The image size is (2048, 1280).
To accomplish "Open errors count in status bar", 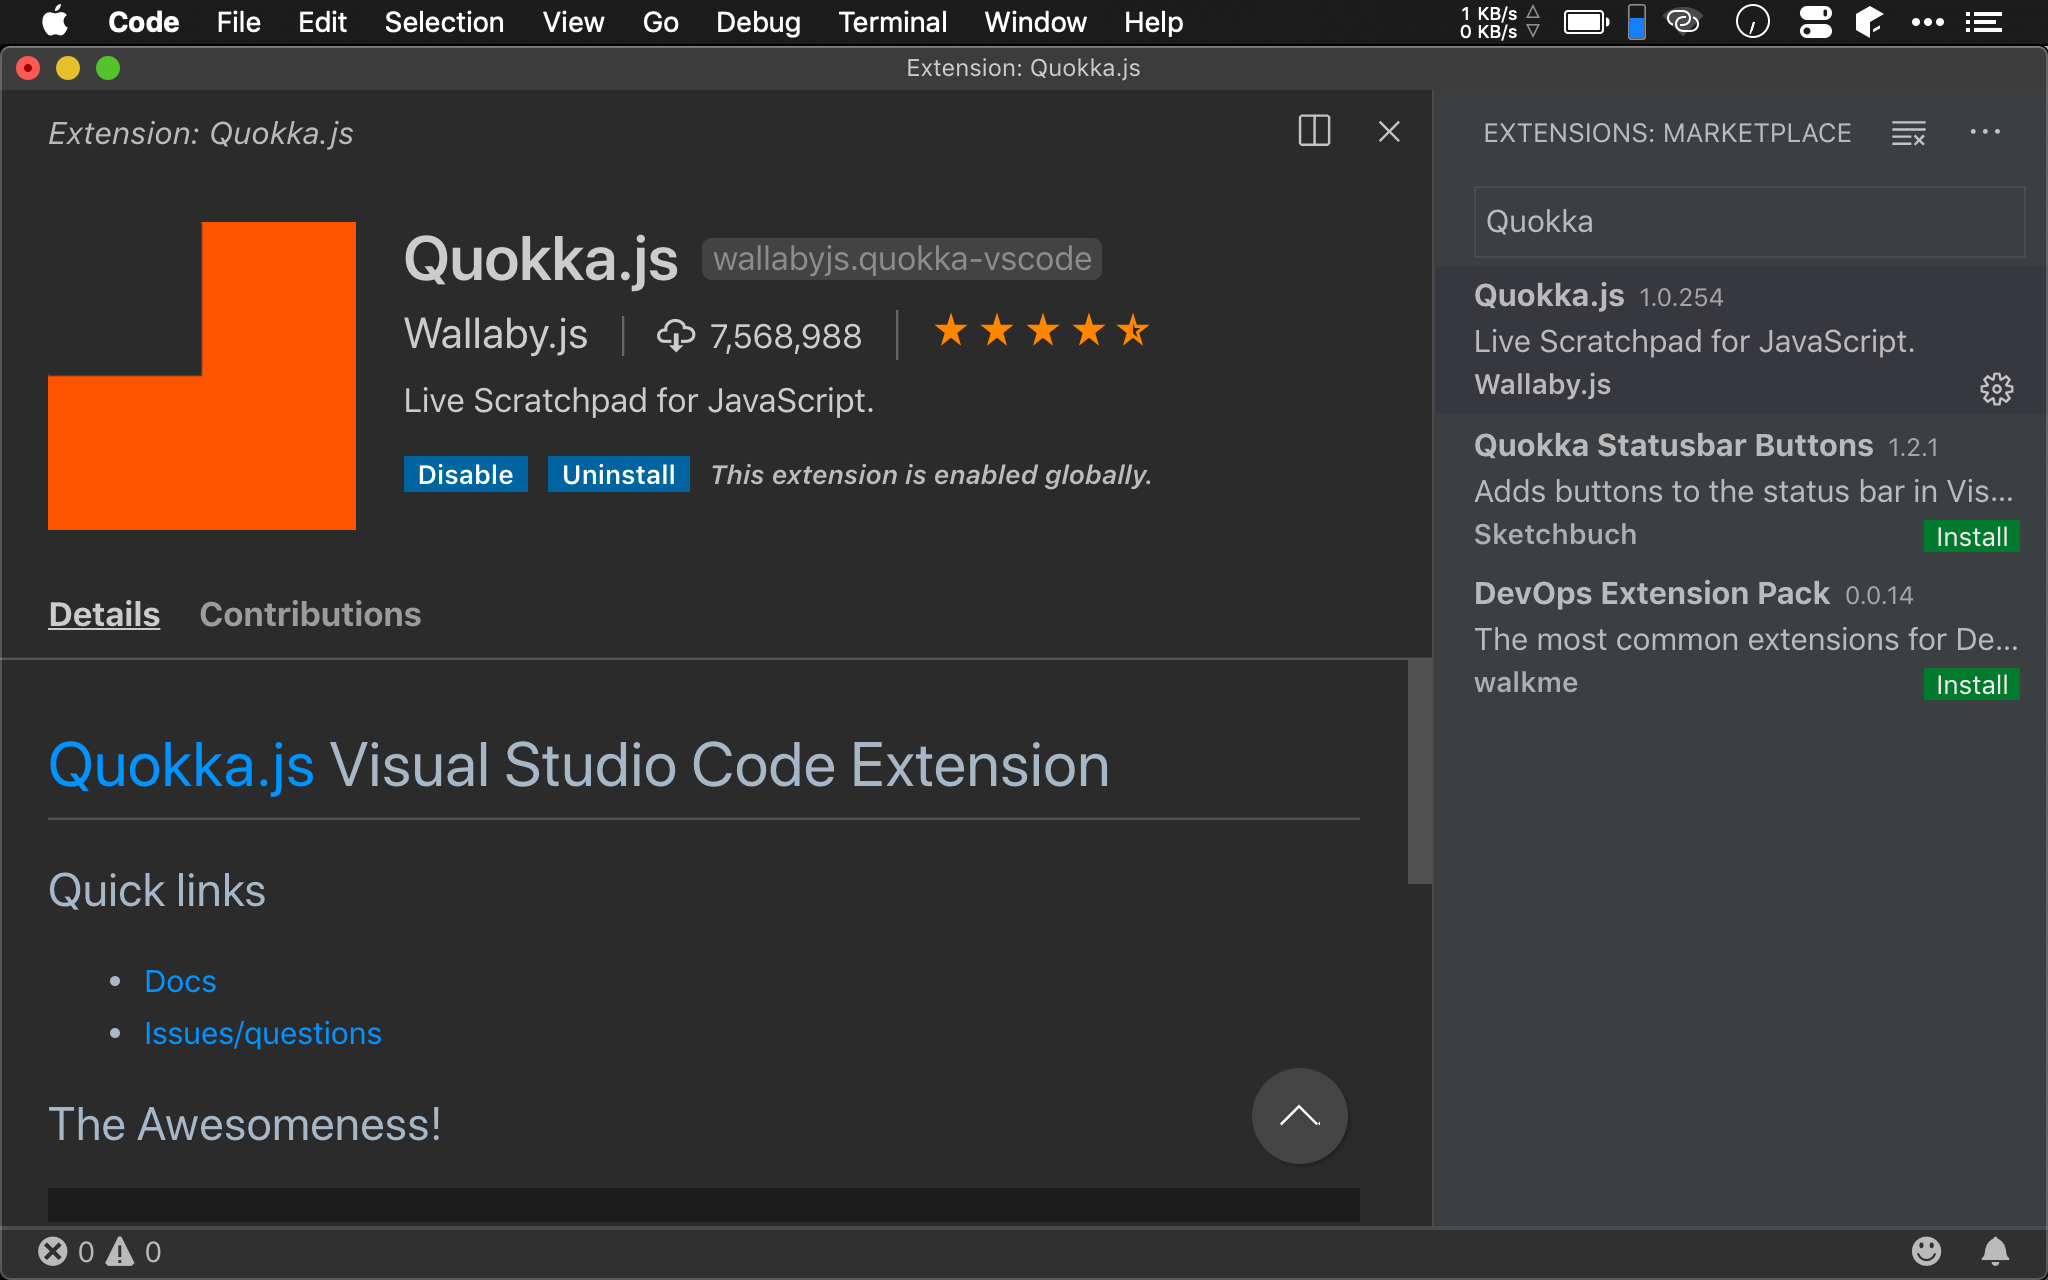I will tap(66, 1252).
